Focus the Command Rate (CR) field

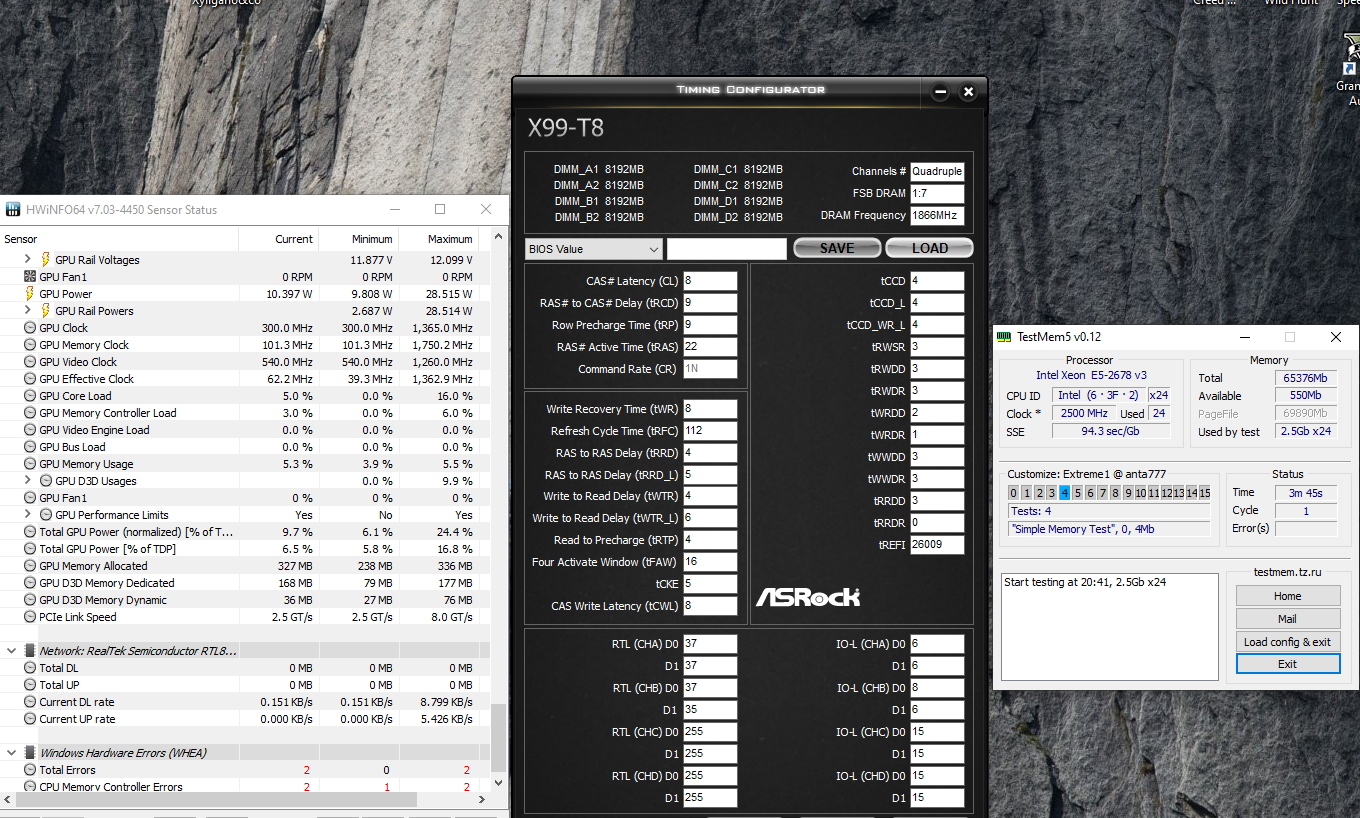click(710, 369)
